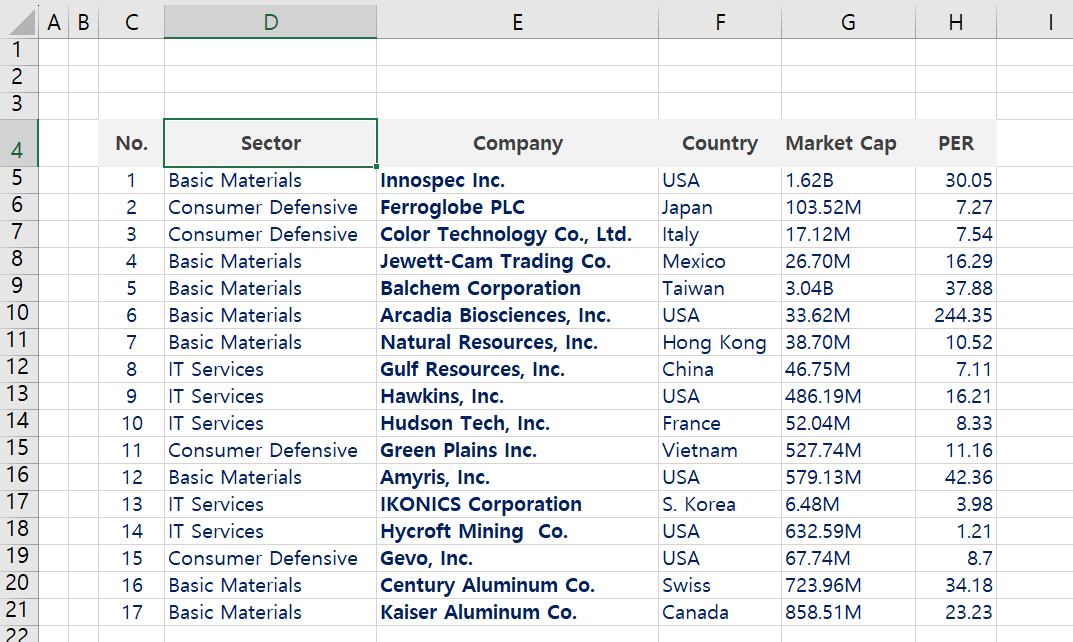The height and width of the screenshot is (642, 1073).
Task: Click the 'Mexico' country cell
Action: [720, 261]
